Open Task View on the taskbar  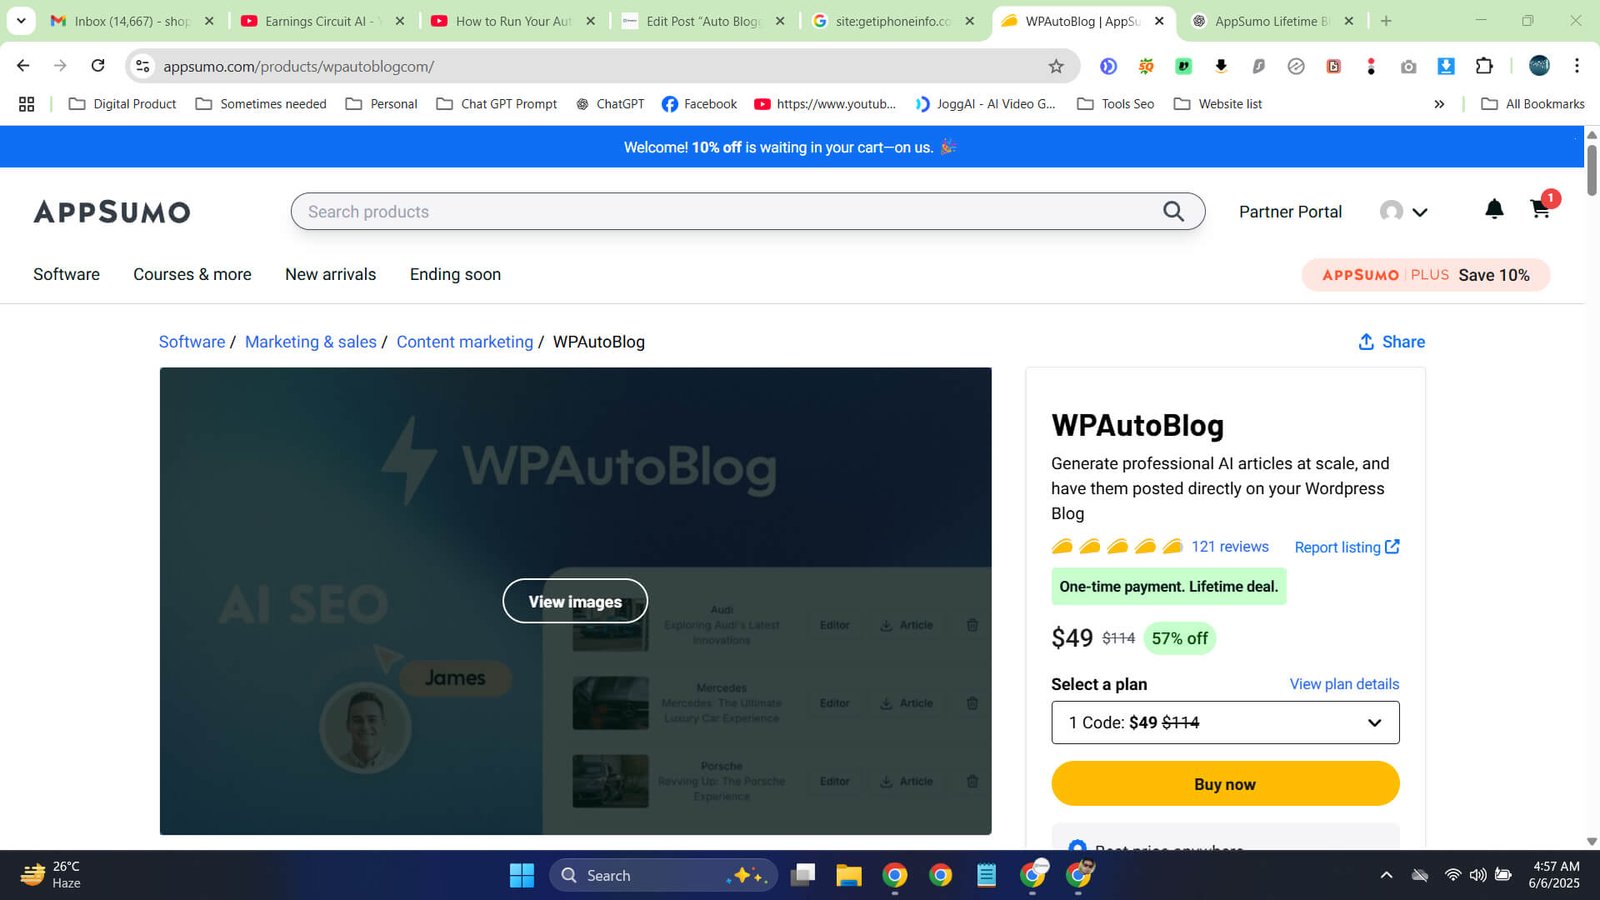click(803, 875)
